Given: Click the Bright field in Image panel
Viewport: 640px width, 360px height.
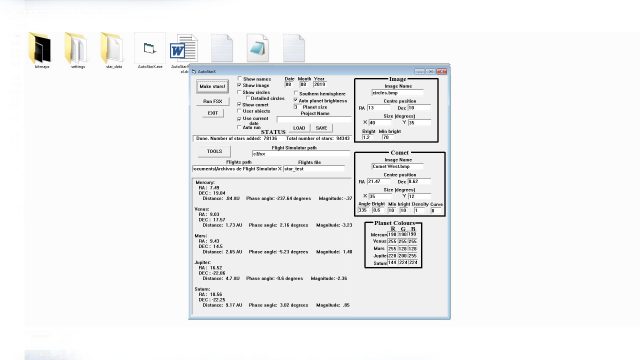Looking at the screenshot, I should [367, 137].
